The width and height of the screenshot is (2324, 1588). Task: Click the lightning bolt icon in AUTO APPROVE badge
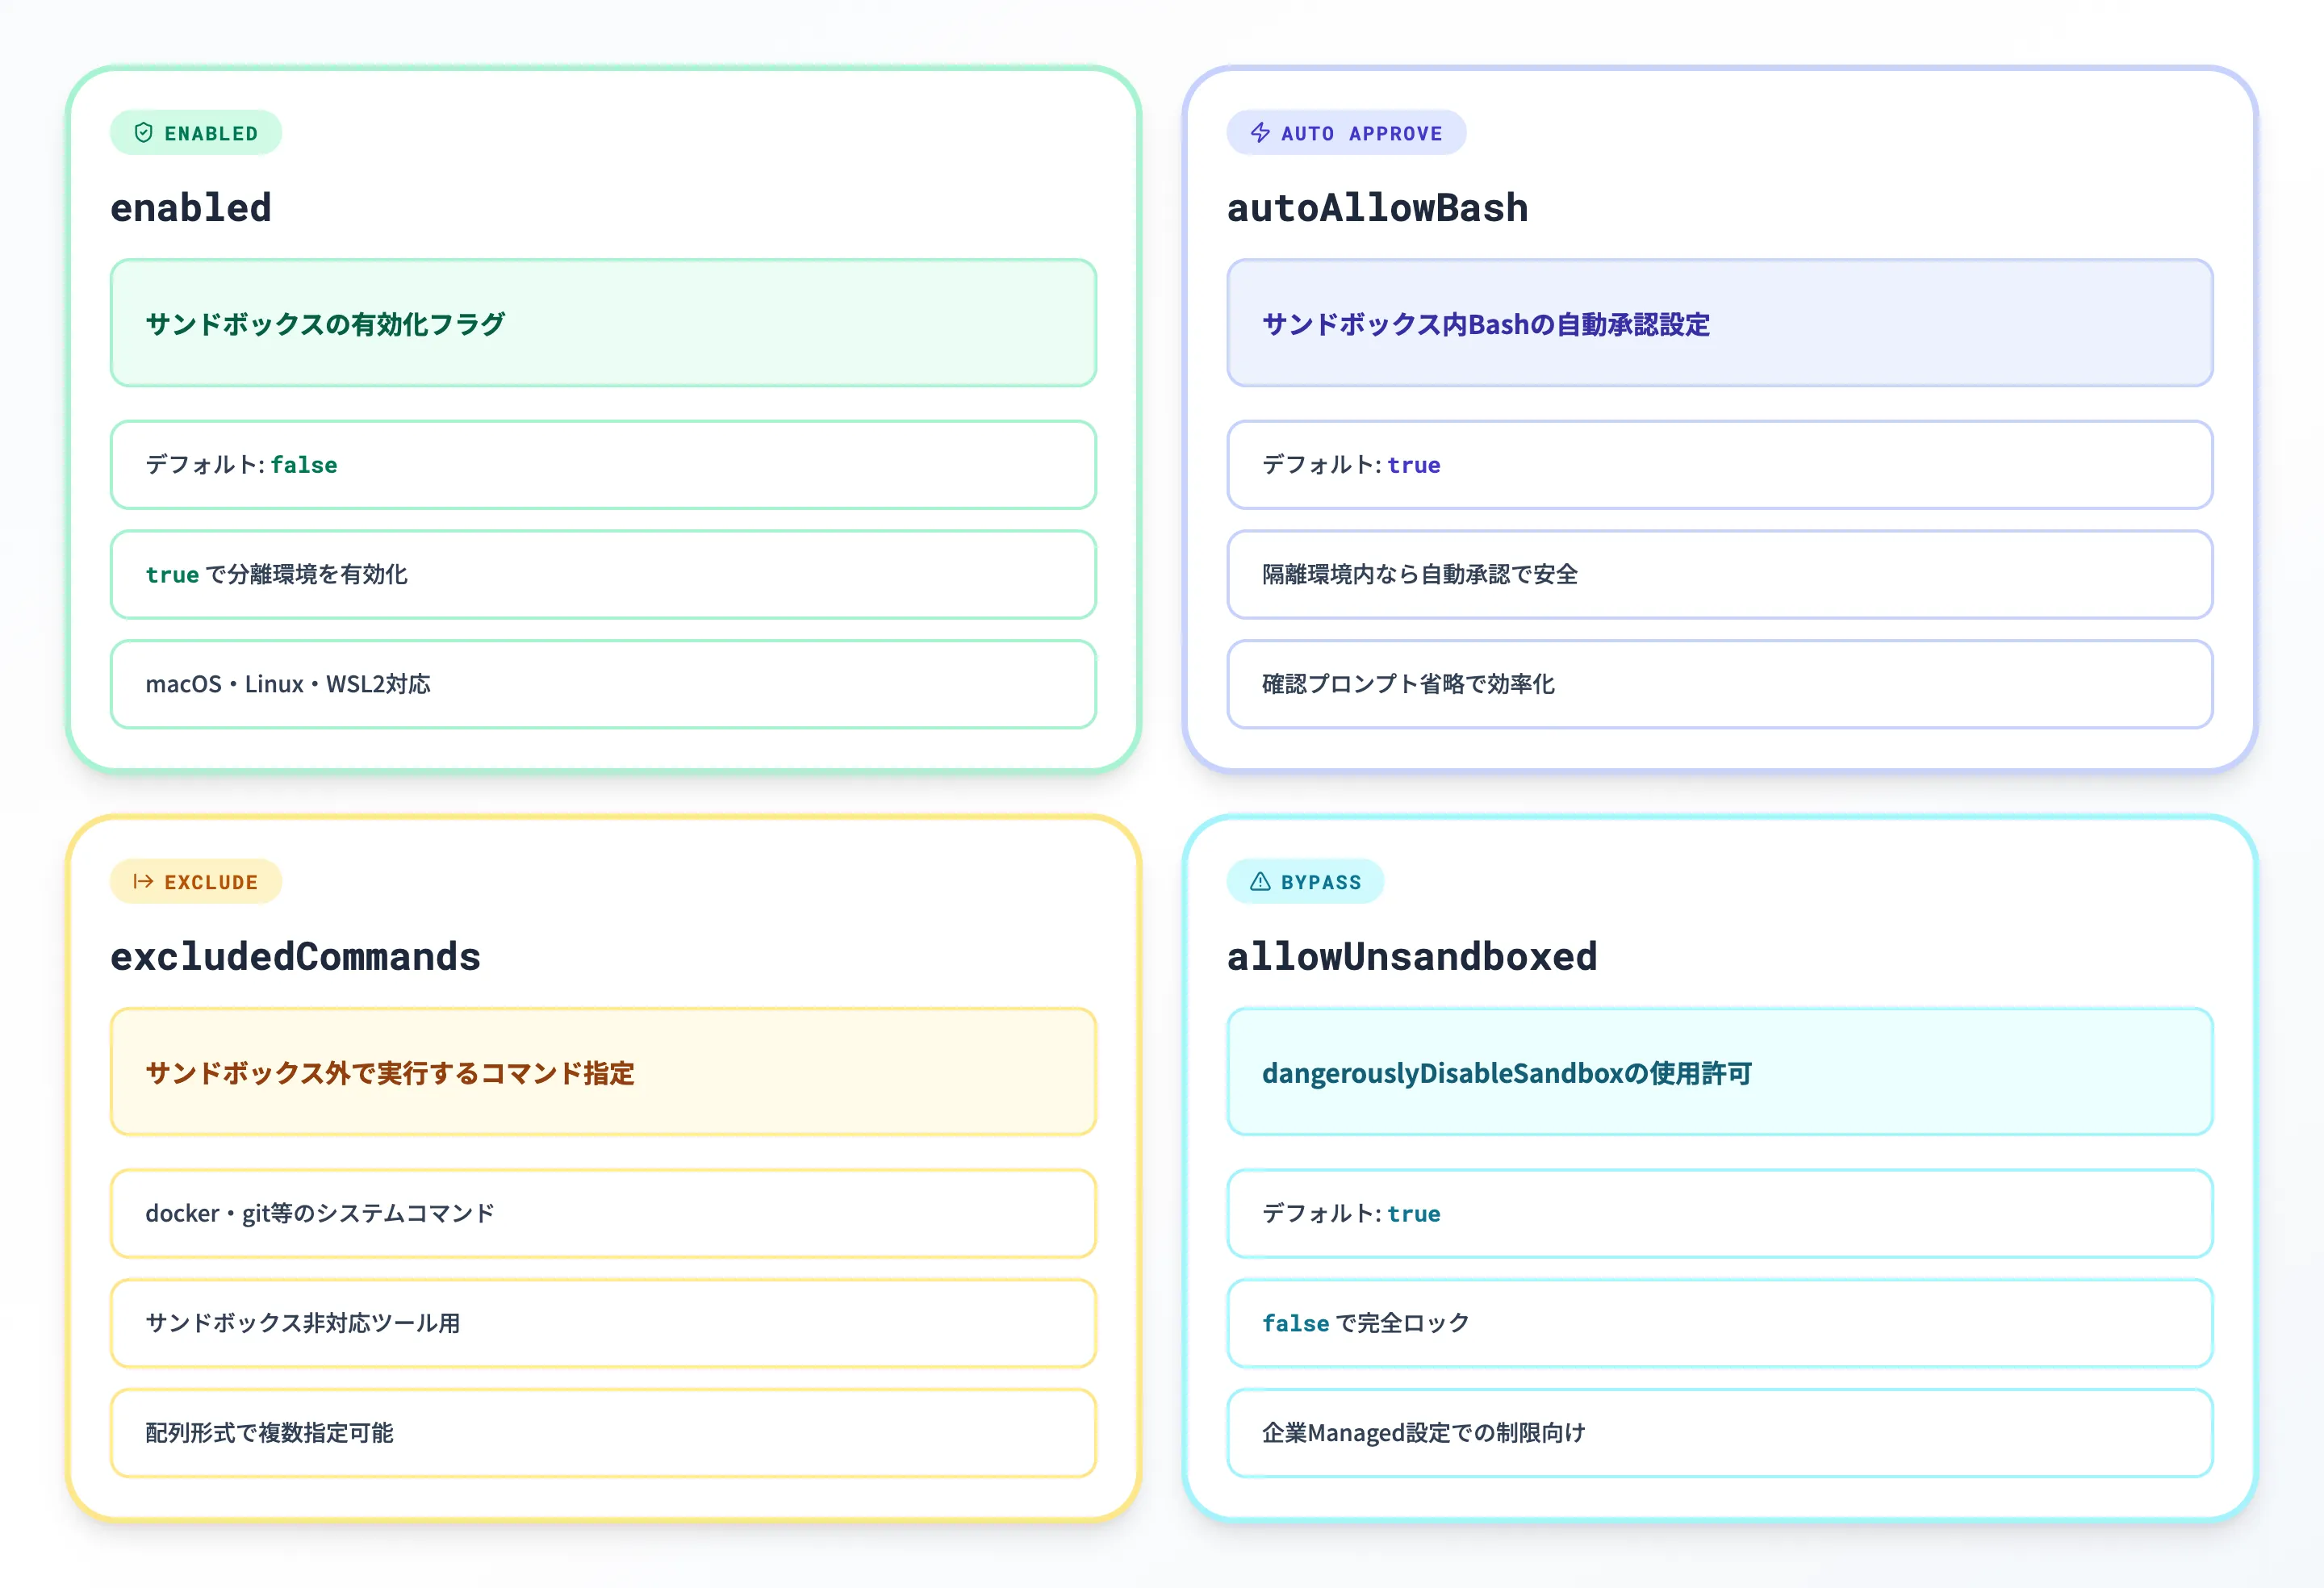1260,133
